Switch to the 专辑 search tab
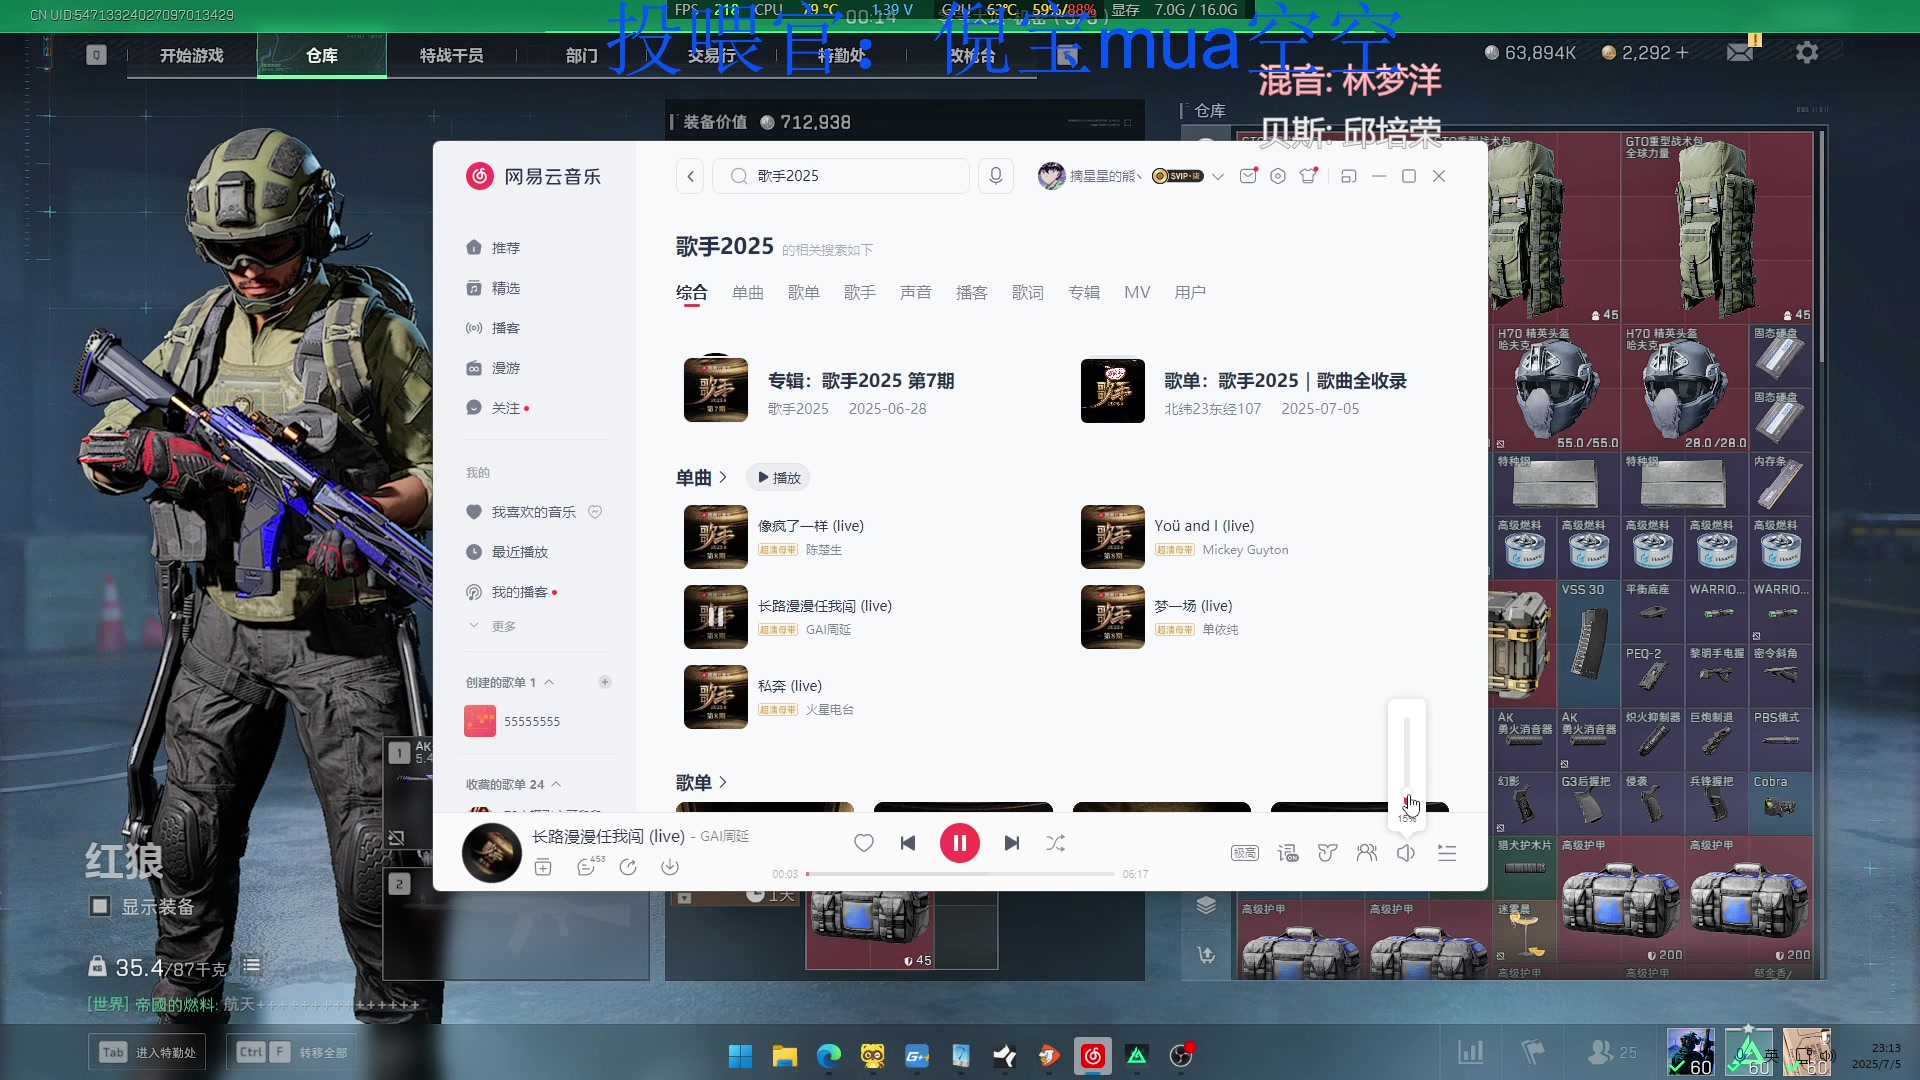Image resolution: width=1920 pixels, height=1080 pixels. coord(1084,292)
